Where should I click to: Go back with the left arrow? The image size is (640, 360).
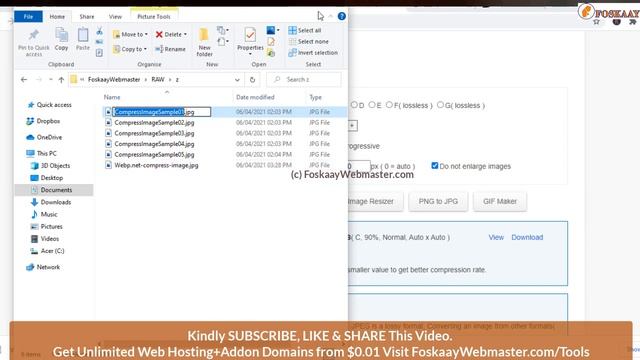tap(24, 80)
